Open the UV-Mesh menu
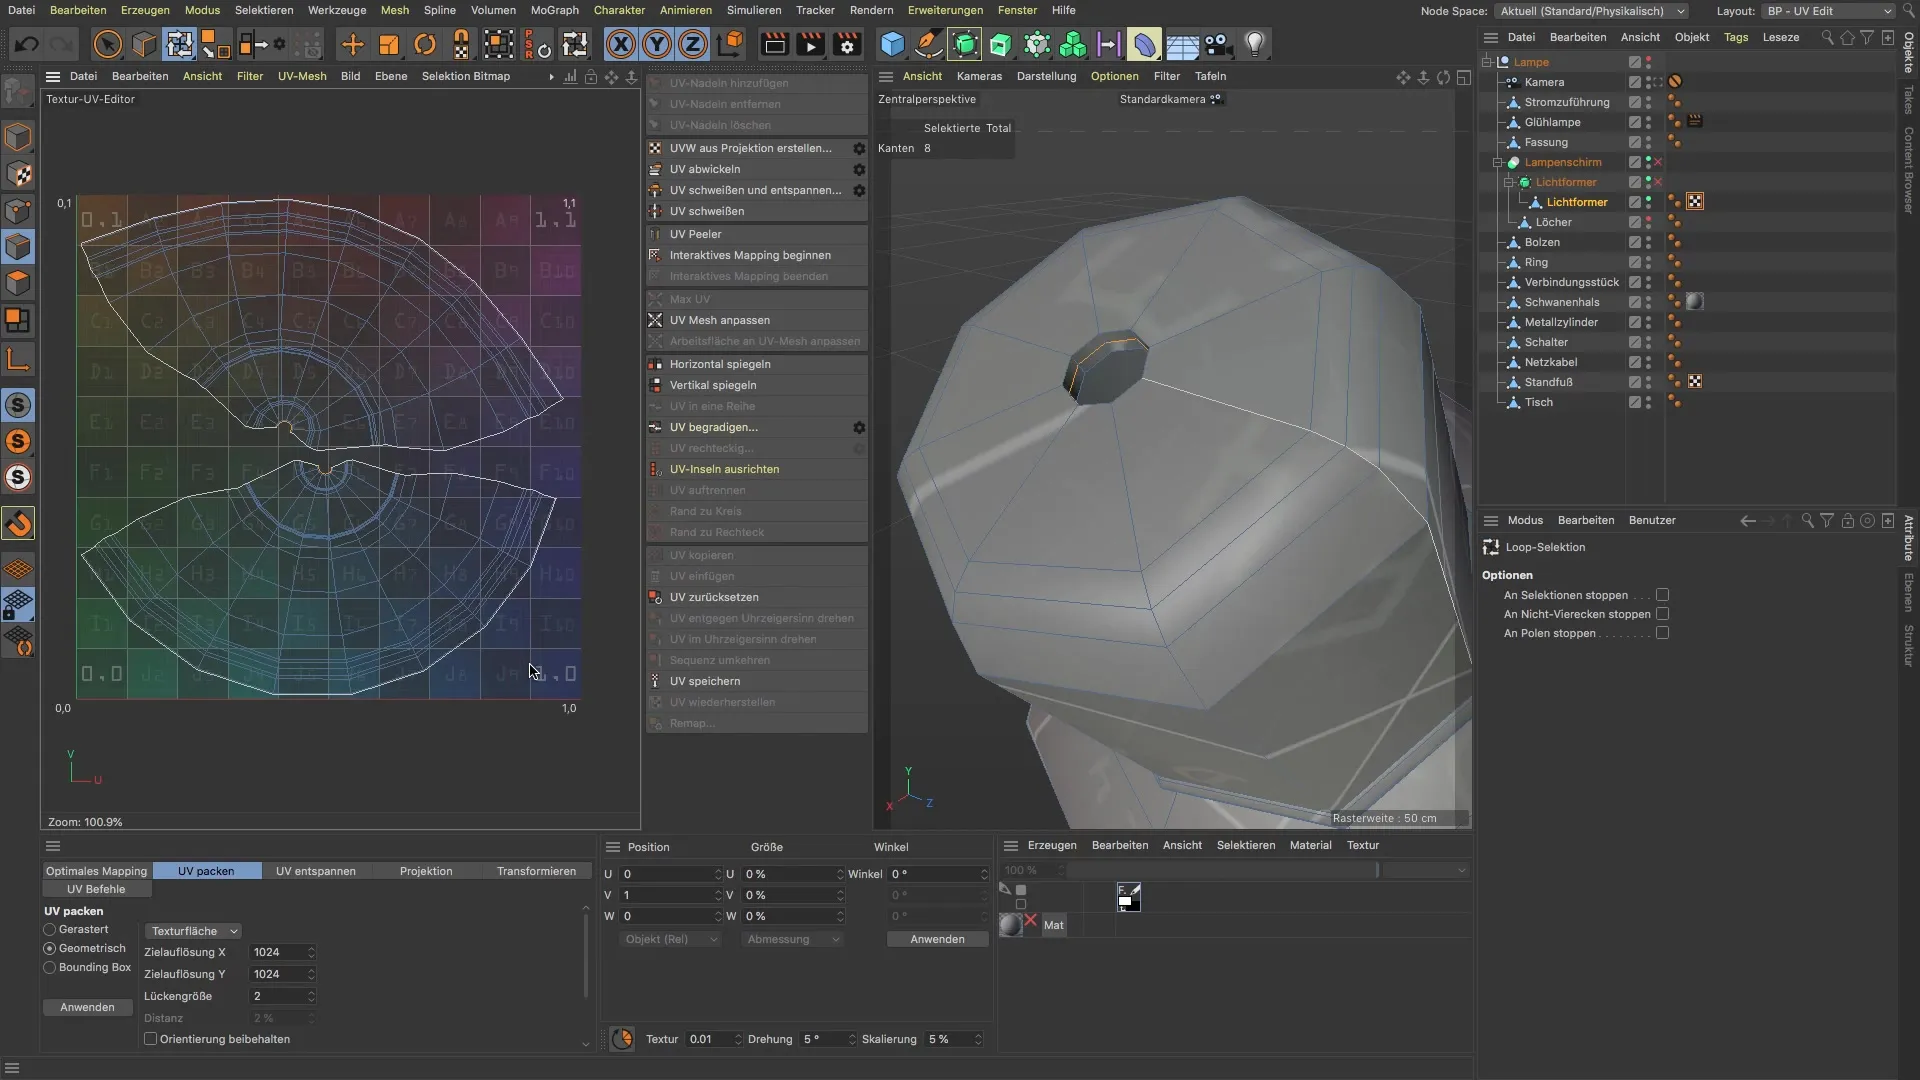Image resolution: width=1920 pixels, height=1080 pixels. point(302,76)
